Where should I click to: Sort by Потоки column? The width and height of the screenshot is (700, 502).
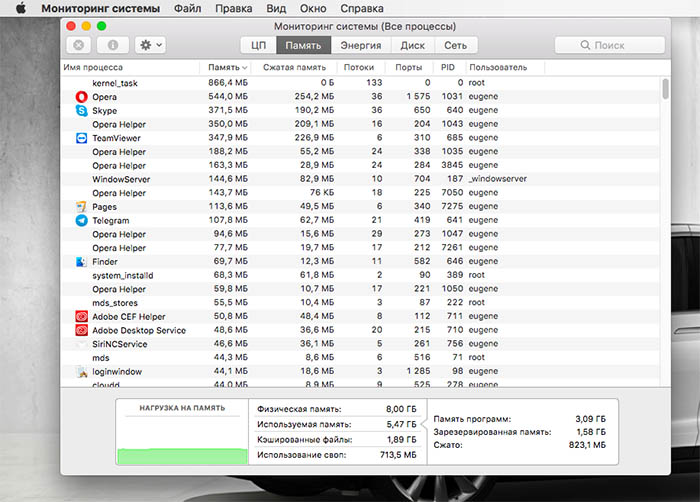pyautogui.click(x=359, y=67)
